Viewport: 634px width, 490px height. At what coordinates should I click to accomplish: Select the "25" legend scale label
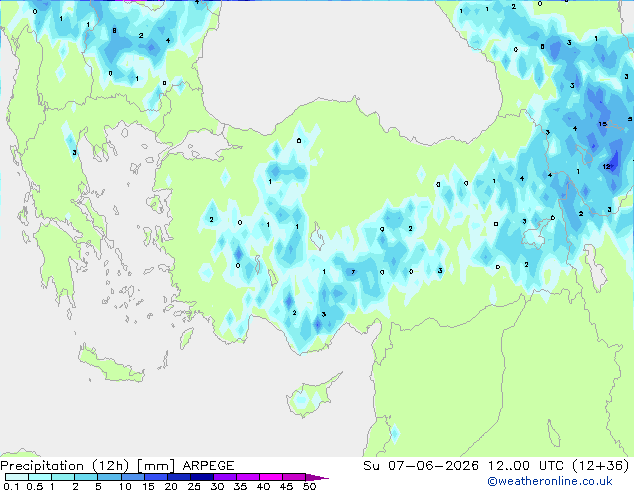[194, 486]
